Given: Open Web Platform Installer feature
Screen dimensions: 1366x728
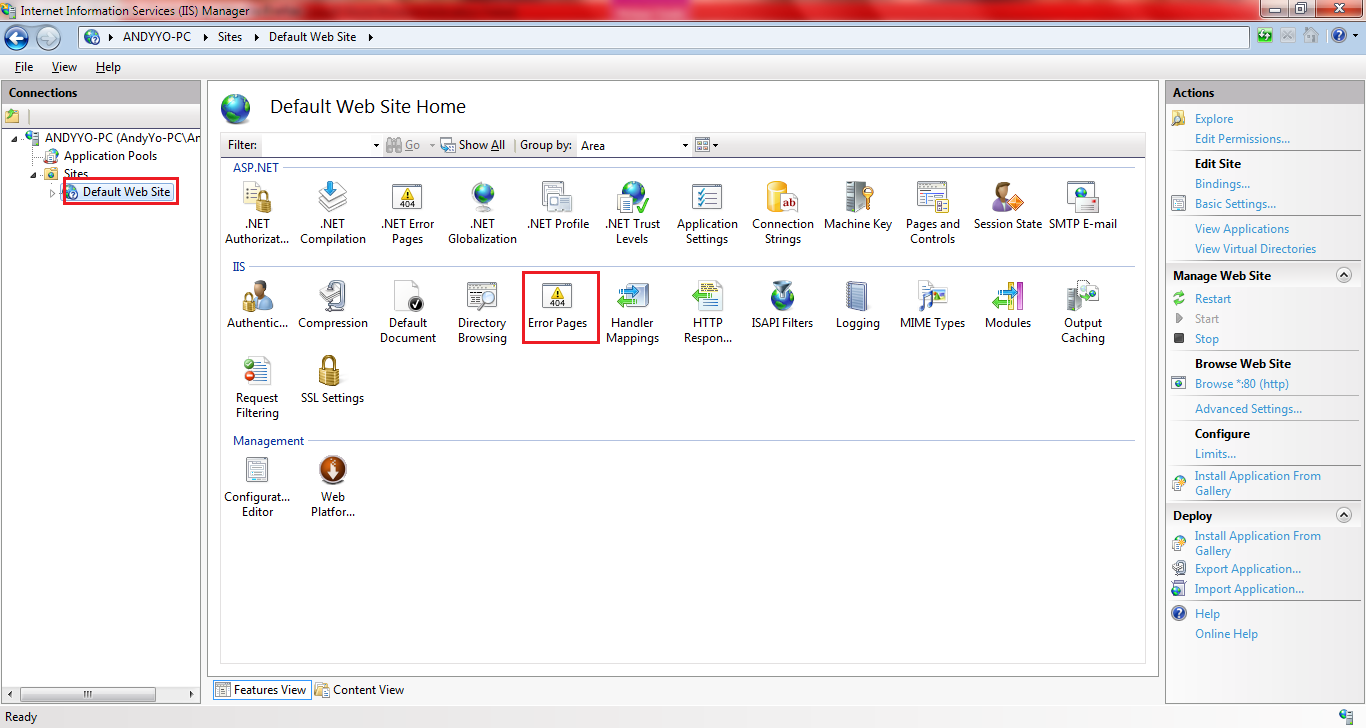Looking at the screenshot, I should pos(333,486).
